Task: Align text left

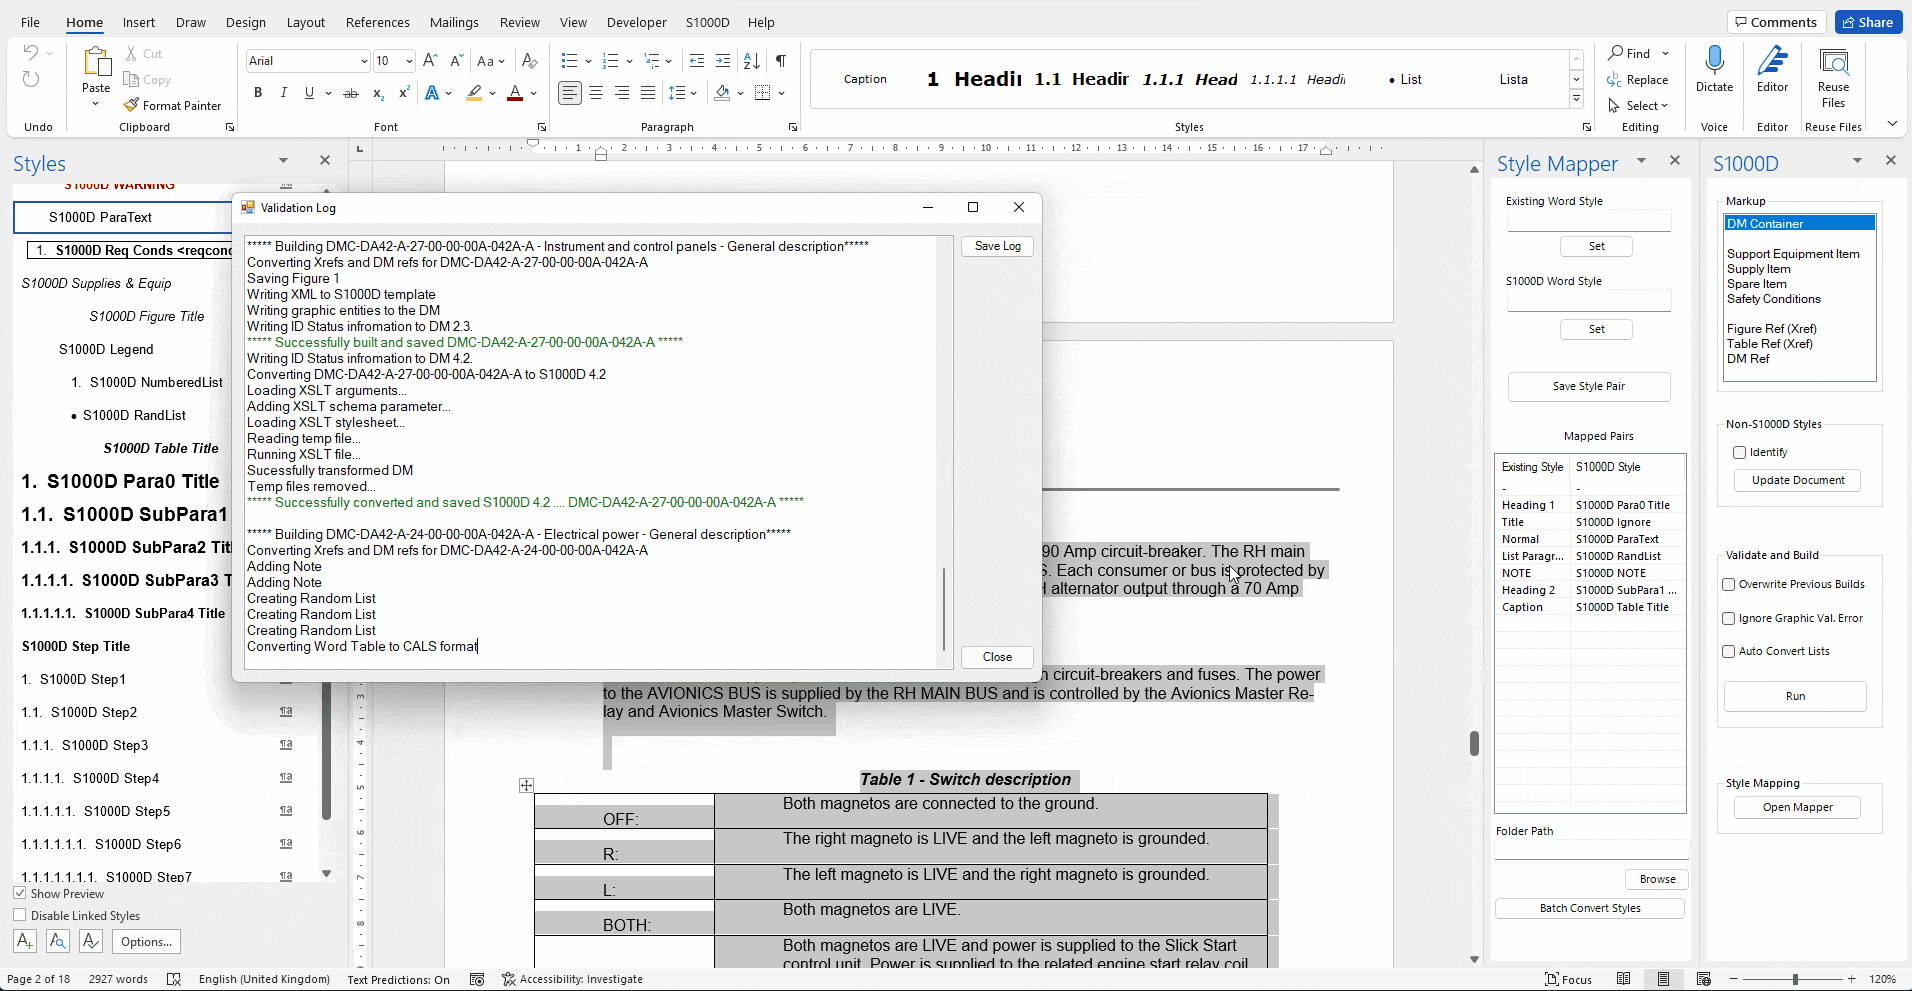Action: [x=569, y=93]
